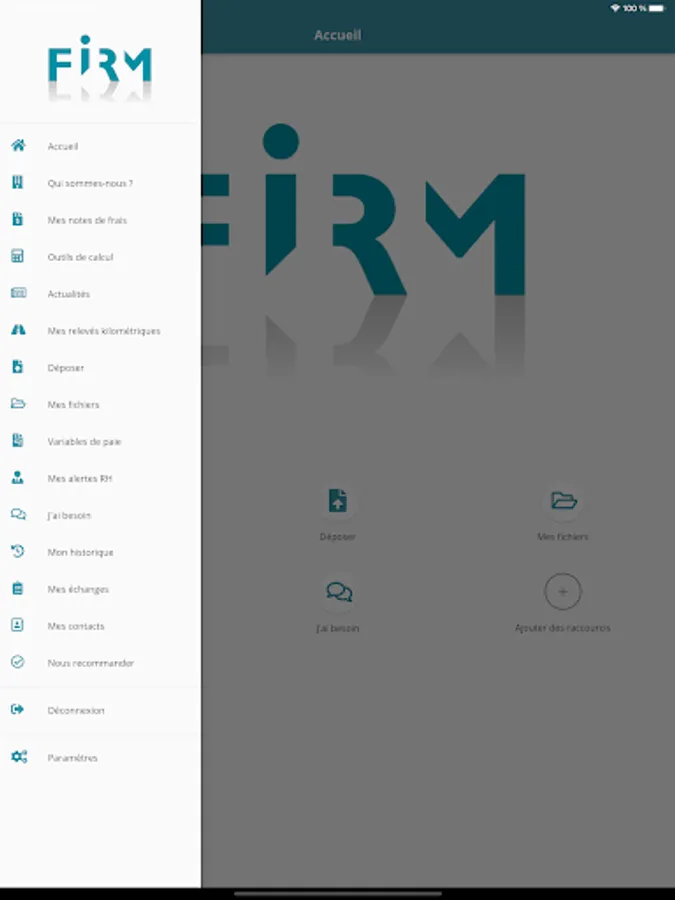675x900 pixels.
Task: Click the Mes fichiers label under home shortcut
Action: [563, 537]
